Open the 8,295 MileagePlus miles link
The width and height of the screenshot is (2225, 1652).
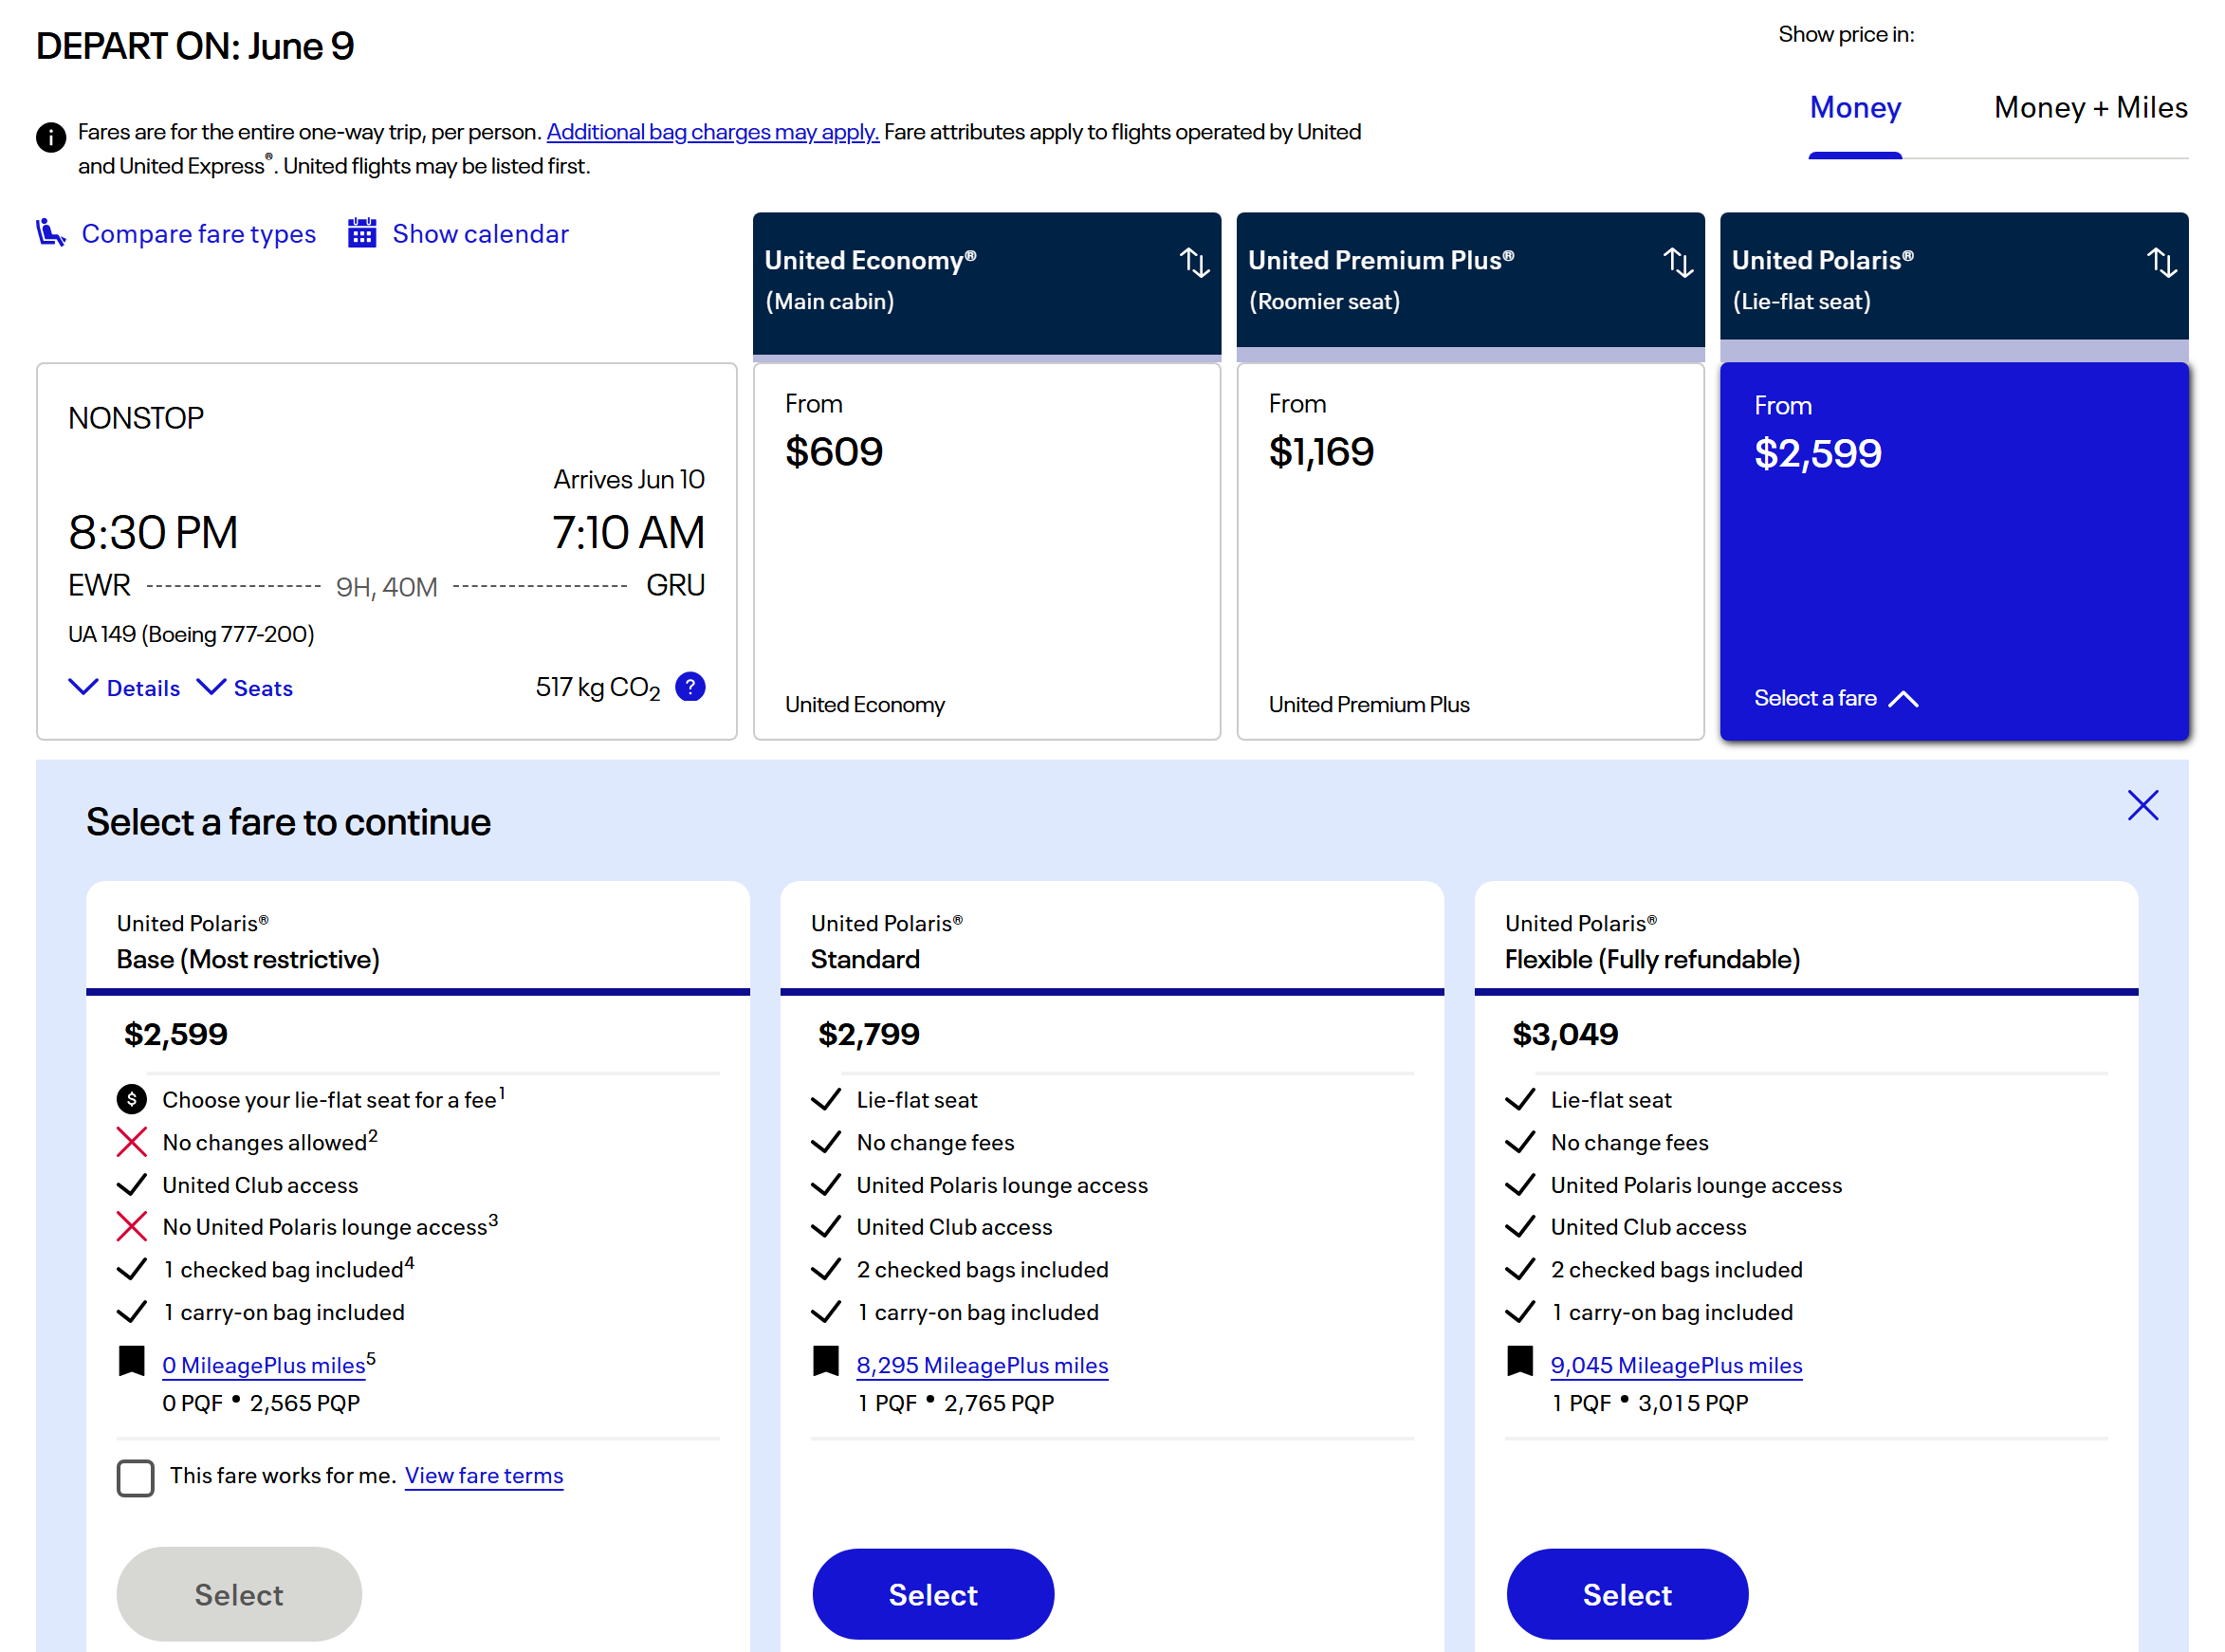981,1365
